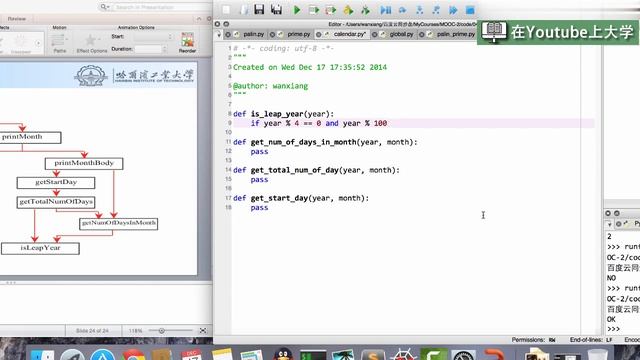Viewport: 640px width, 360px height.
Task: Select isLeapYear box on slide
Action: [x=40, y=248]
